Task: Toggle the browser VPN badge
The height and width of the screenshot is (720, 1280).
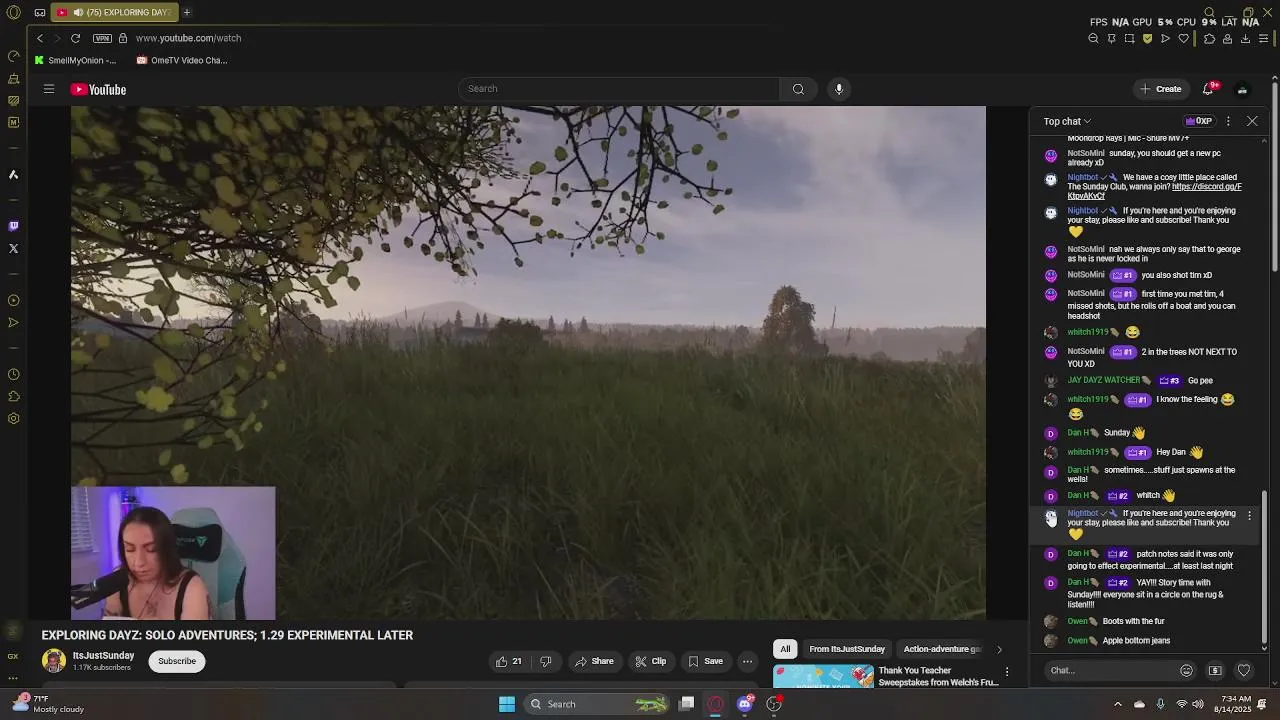Action: [x=102, y=38]
